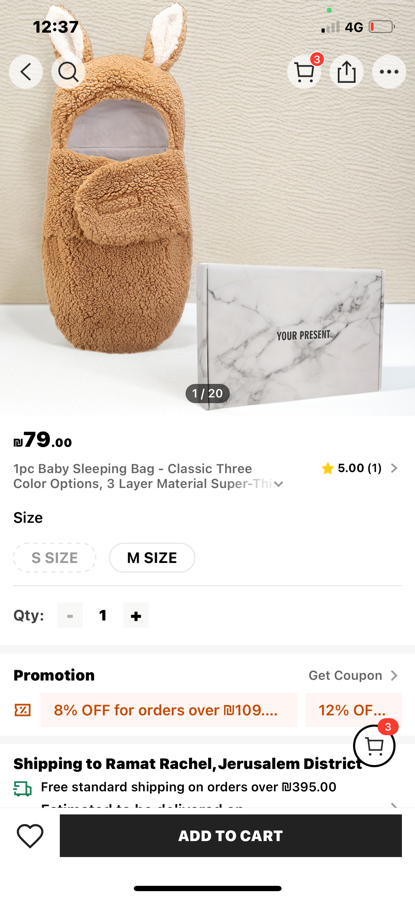Viewport: 415px width, 900px height.
Task: Tap the ADD TO CART button
Action: [231, 835]
